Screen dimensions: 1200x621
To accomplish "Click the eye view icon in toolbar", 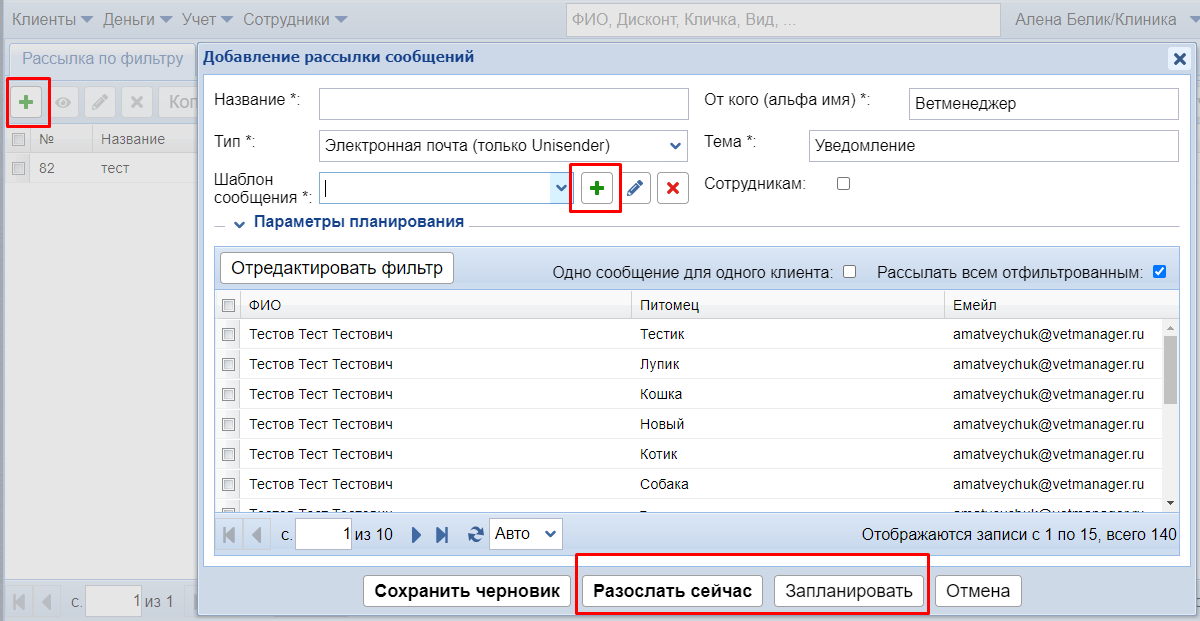I will click(64, 102).
